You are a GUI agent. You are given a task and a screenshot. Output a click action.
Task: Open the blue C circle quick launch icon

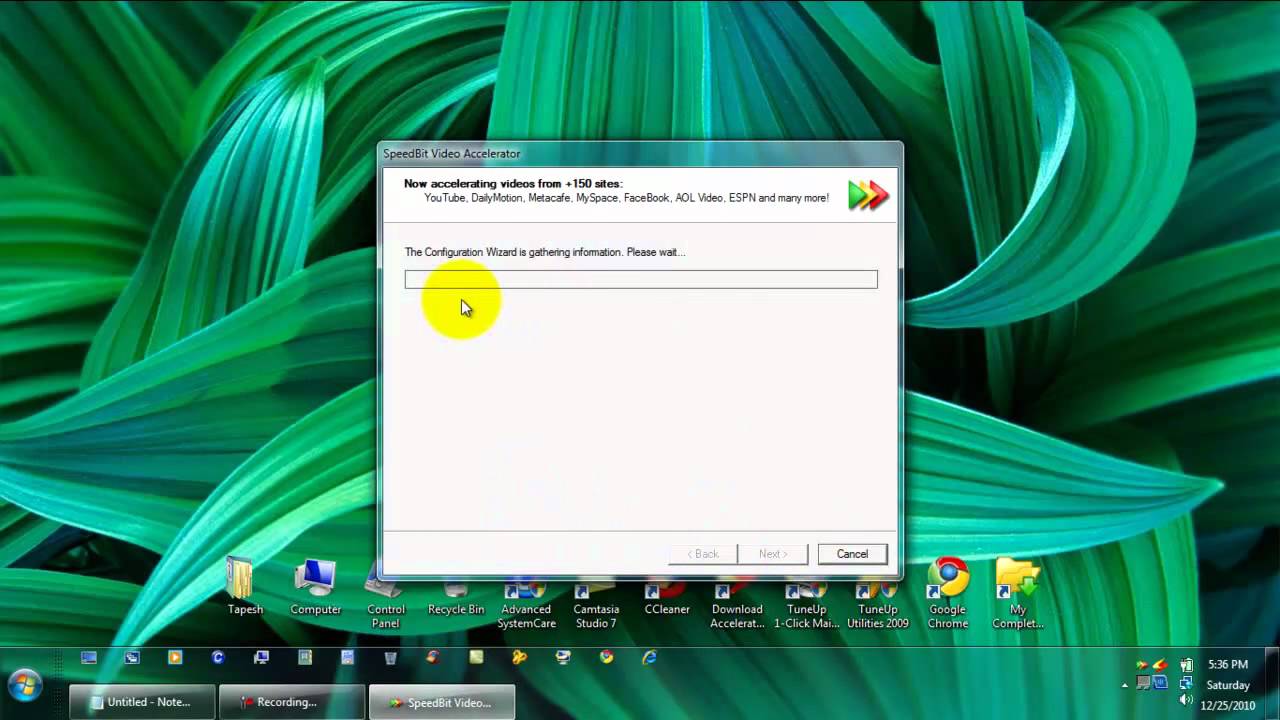[x=218, y=657]
